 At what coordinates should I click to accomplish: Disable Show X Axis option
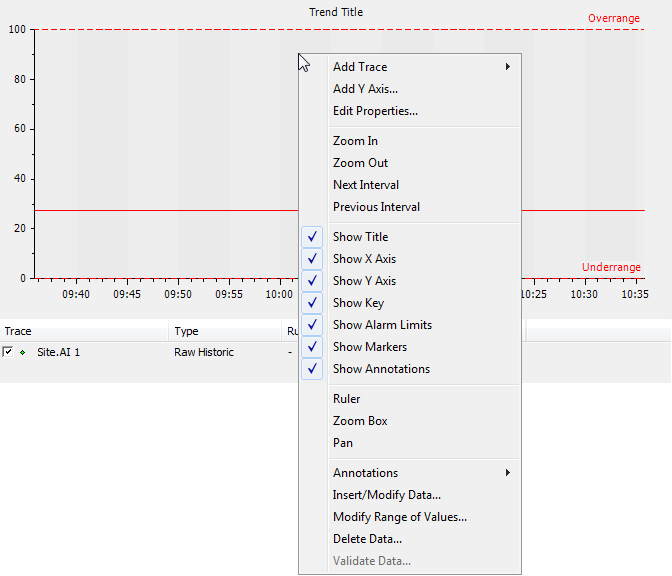(364, 259)
